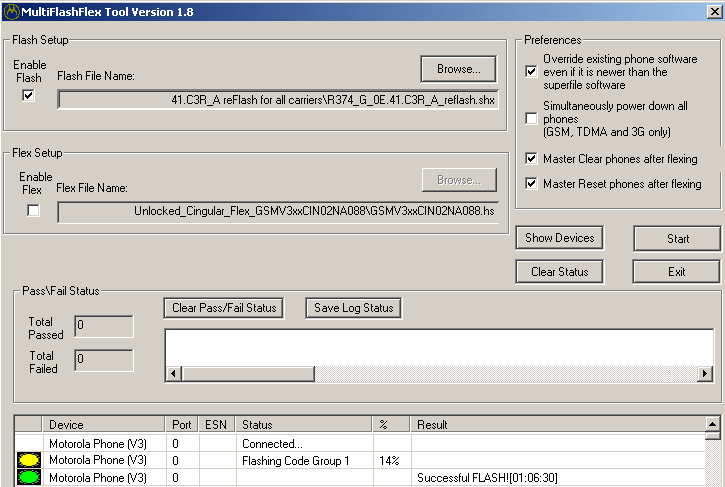Start the flashing process
725x487 pixels.
(677, 239)
